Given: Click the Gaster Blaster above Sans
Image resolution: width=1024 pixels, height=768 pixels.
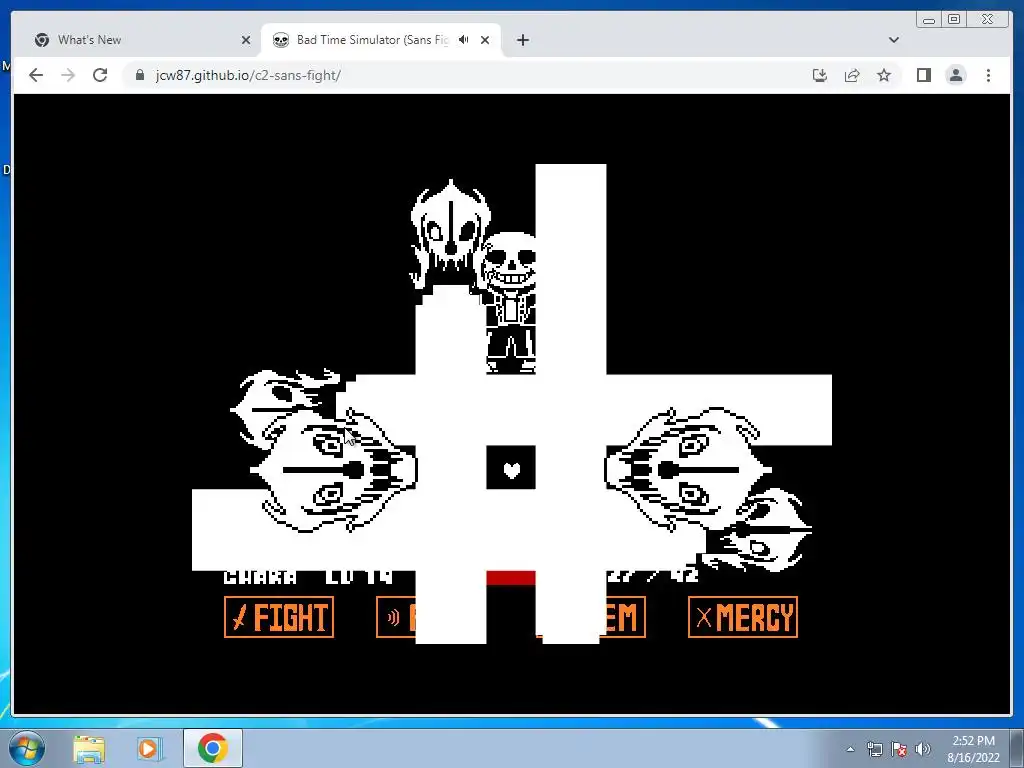Looking at the screenshot, I should pos(449,233).
